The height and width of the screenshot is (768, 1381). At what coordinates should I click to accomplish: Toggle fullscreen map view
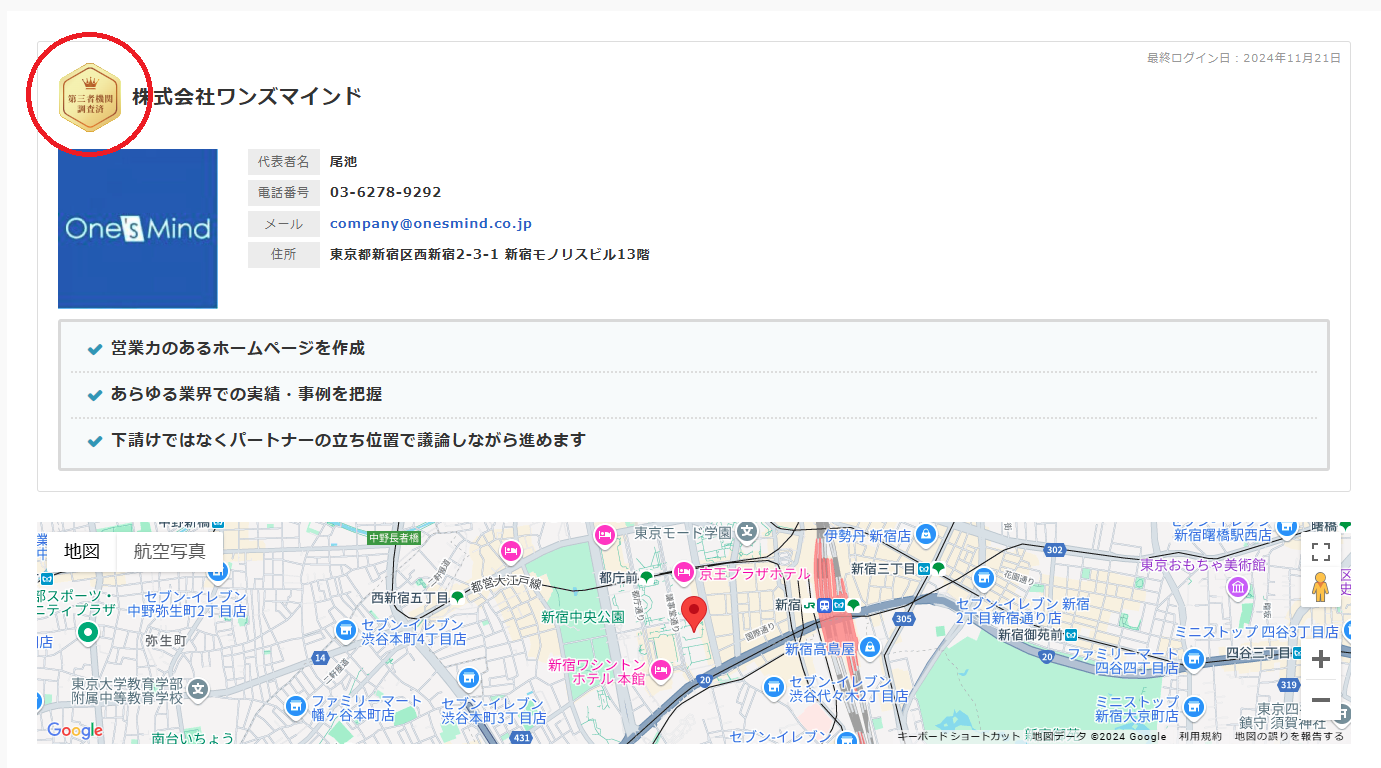(x=1320, y=552)
